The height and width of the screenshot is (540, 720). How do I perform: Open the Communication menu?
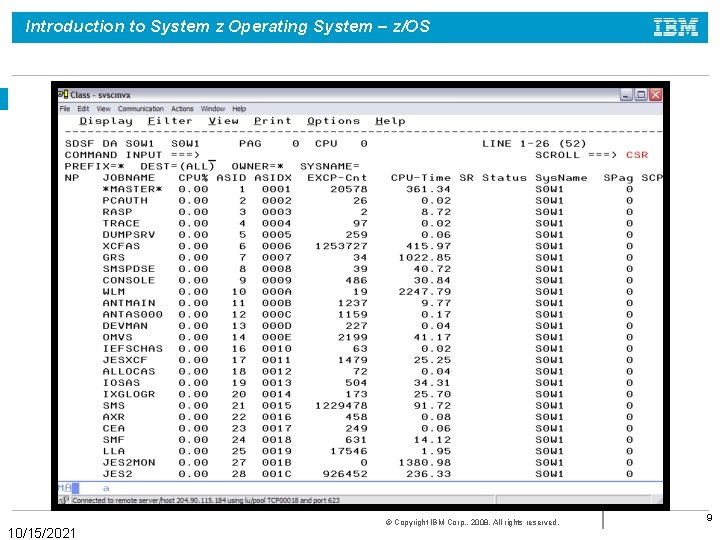(x=141, y=109)
